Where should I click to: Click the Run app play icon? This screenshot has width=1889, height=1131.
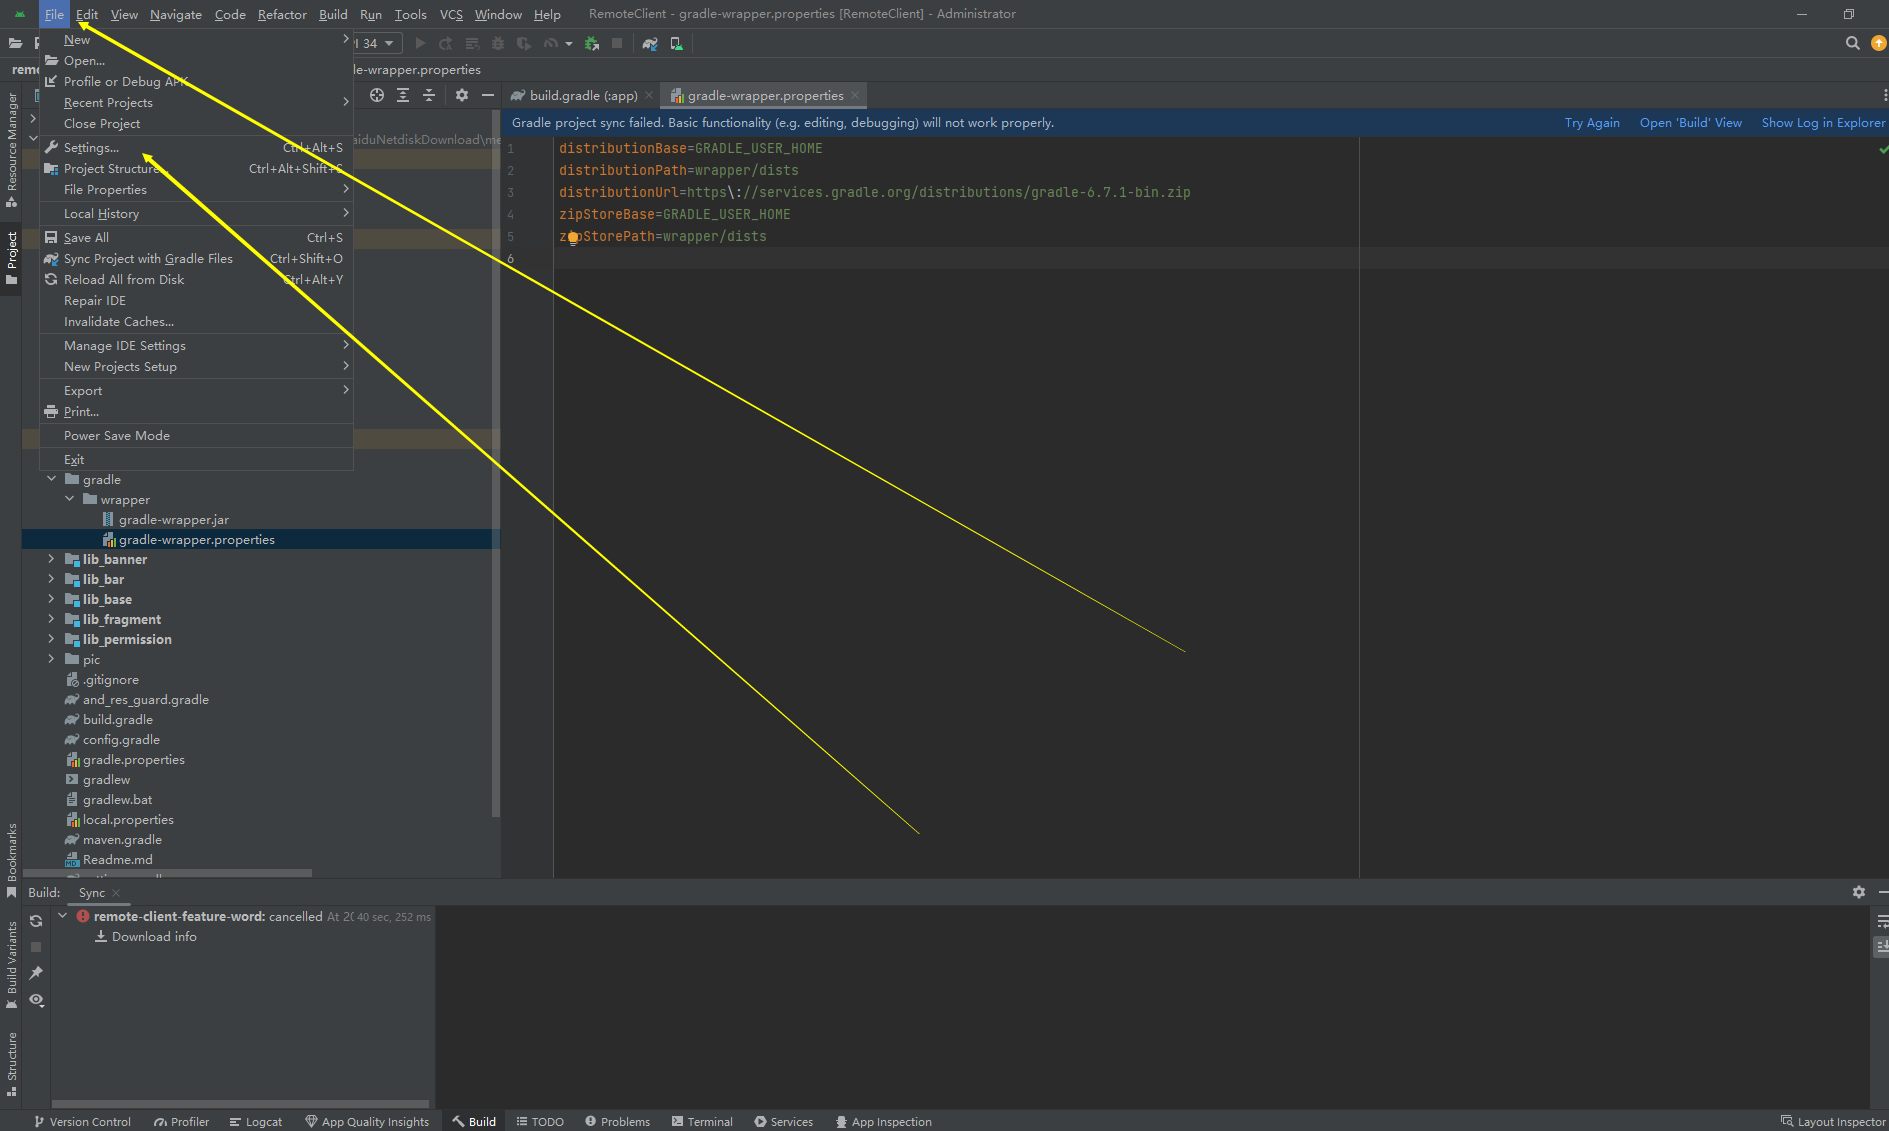[420, 43]
